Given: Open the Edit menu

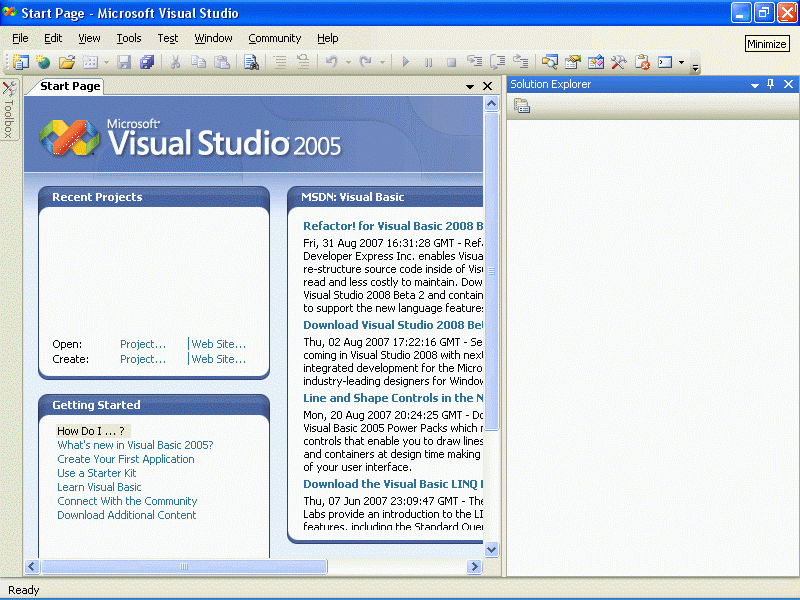Looking at the screenshot, I should coord(53,38).
